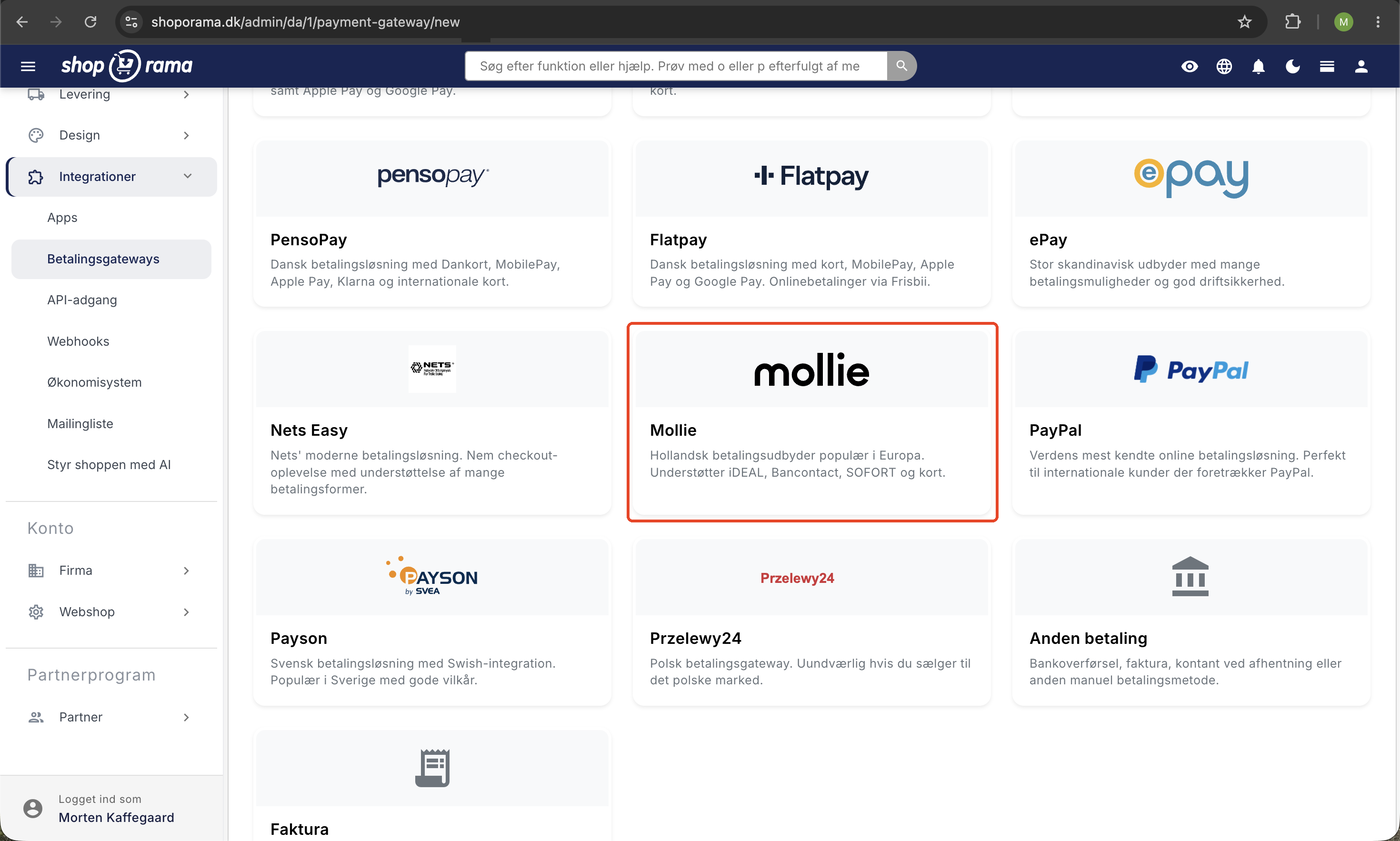This screenshot has height=841, width=1400.
Task: Open browser extensions puzzle icon
Action: [1293, 21]
